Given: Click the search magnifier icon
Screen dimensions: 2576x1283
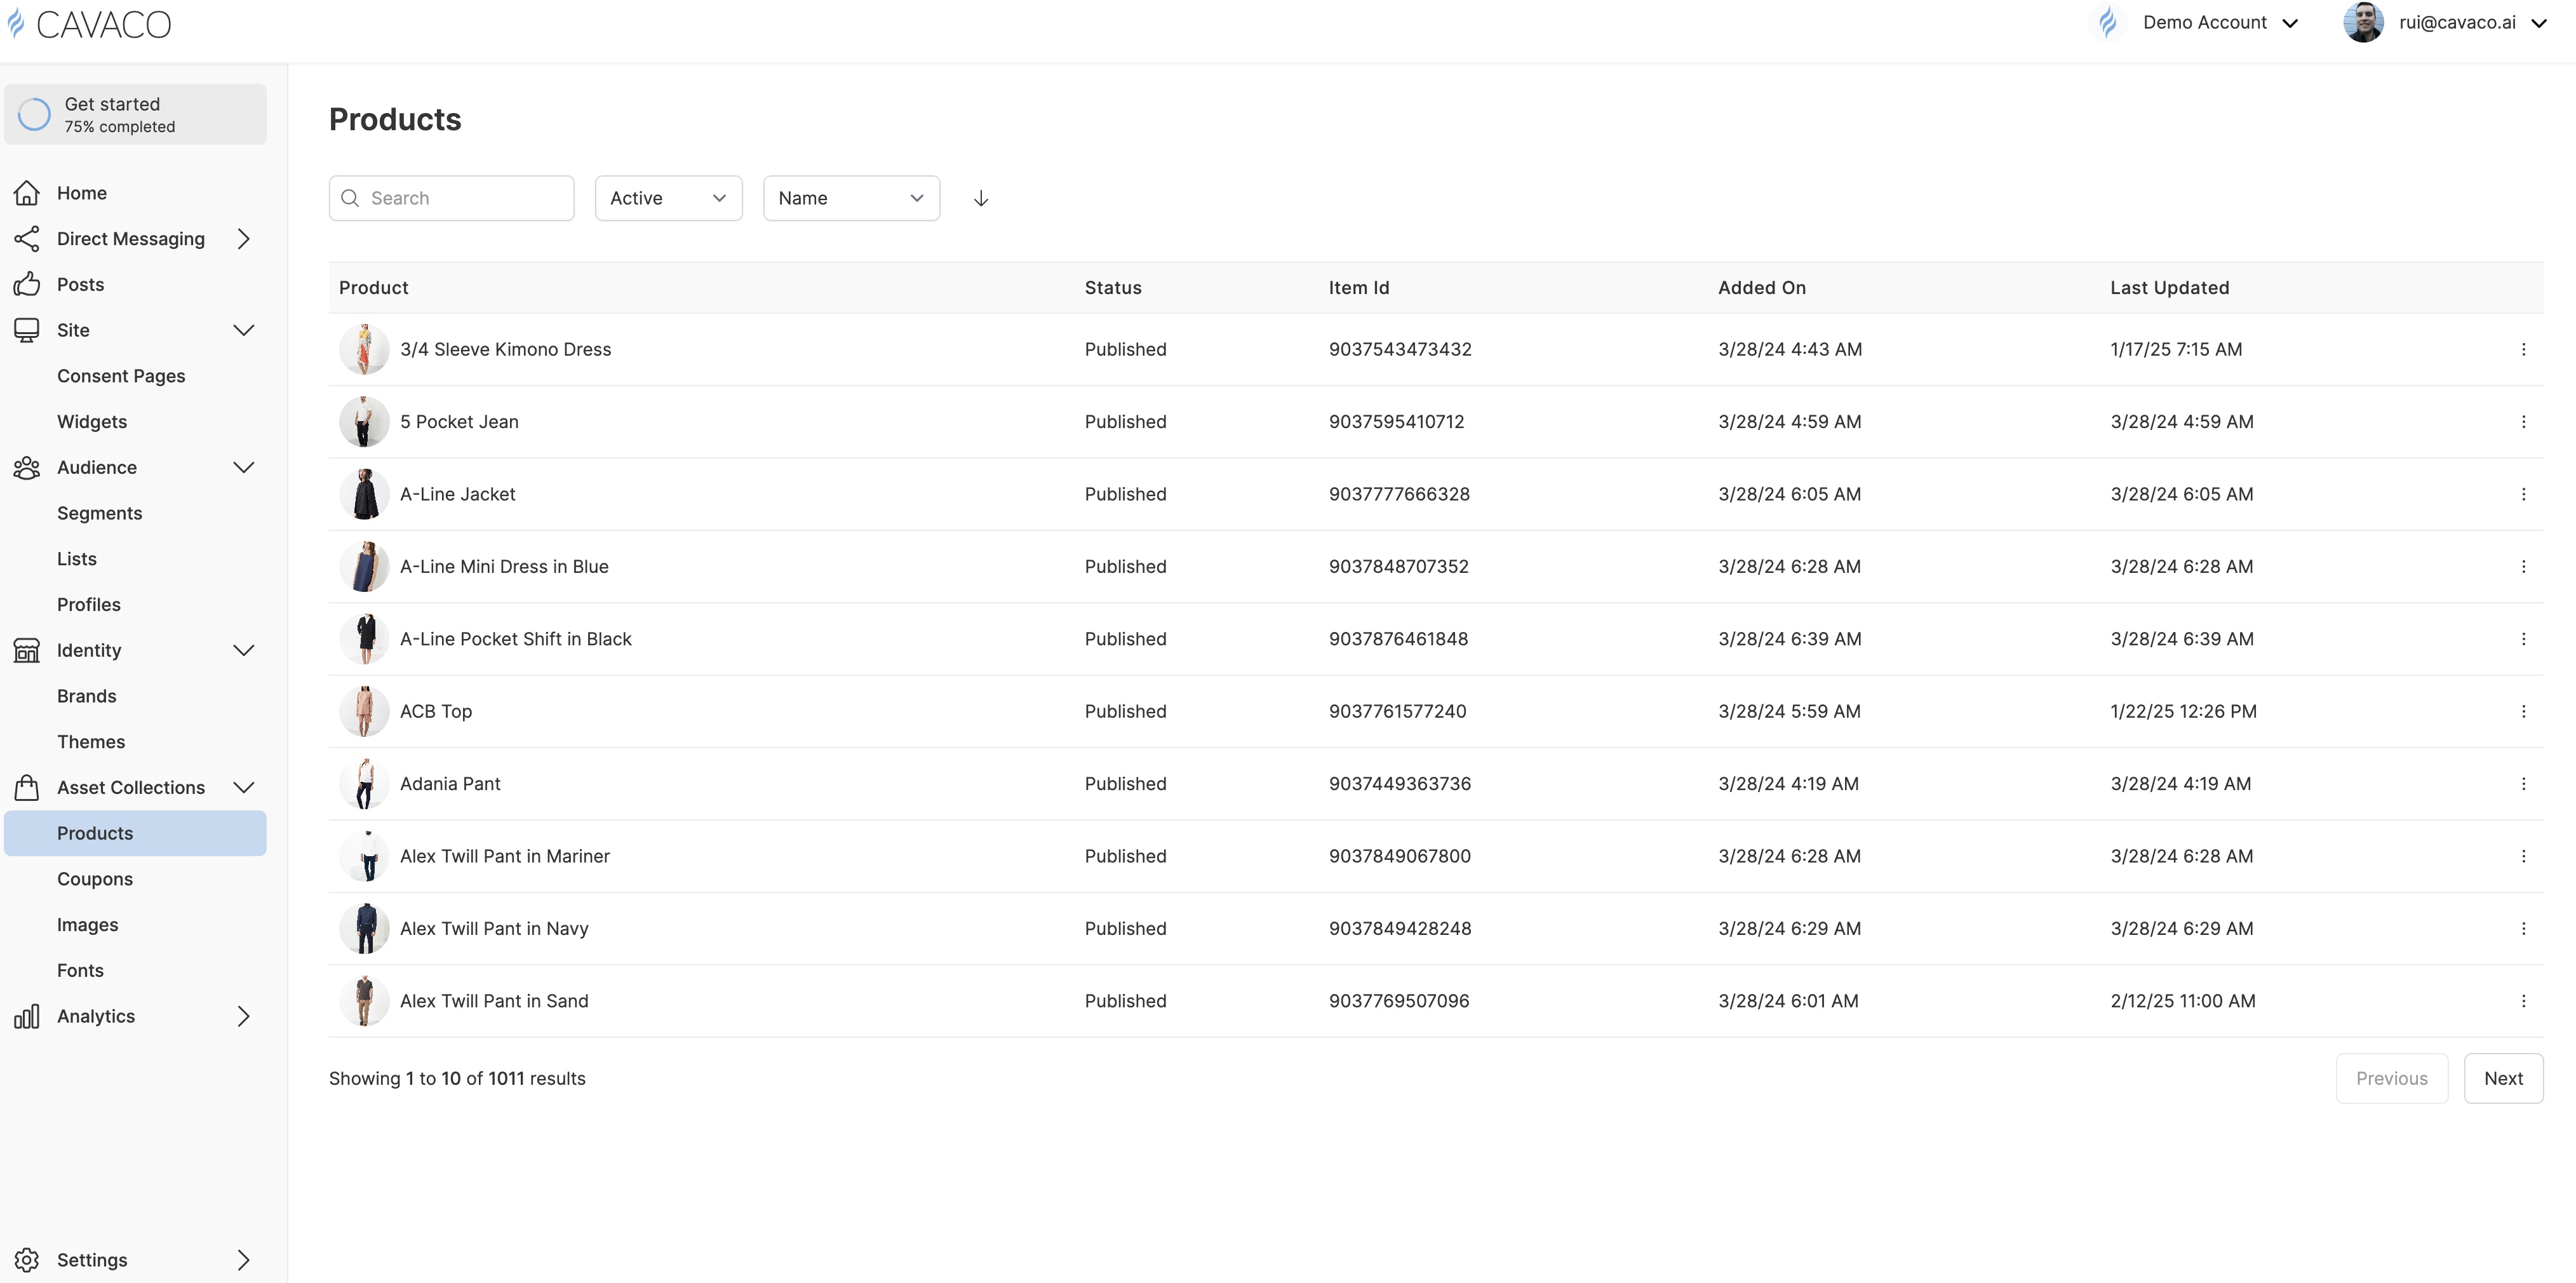Looking at the screenshot, I should coord(350,198).
